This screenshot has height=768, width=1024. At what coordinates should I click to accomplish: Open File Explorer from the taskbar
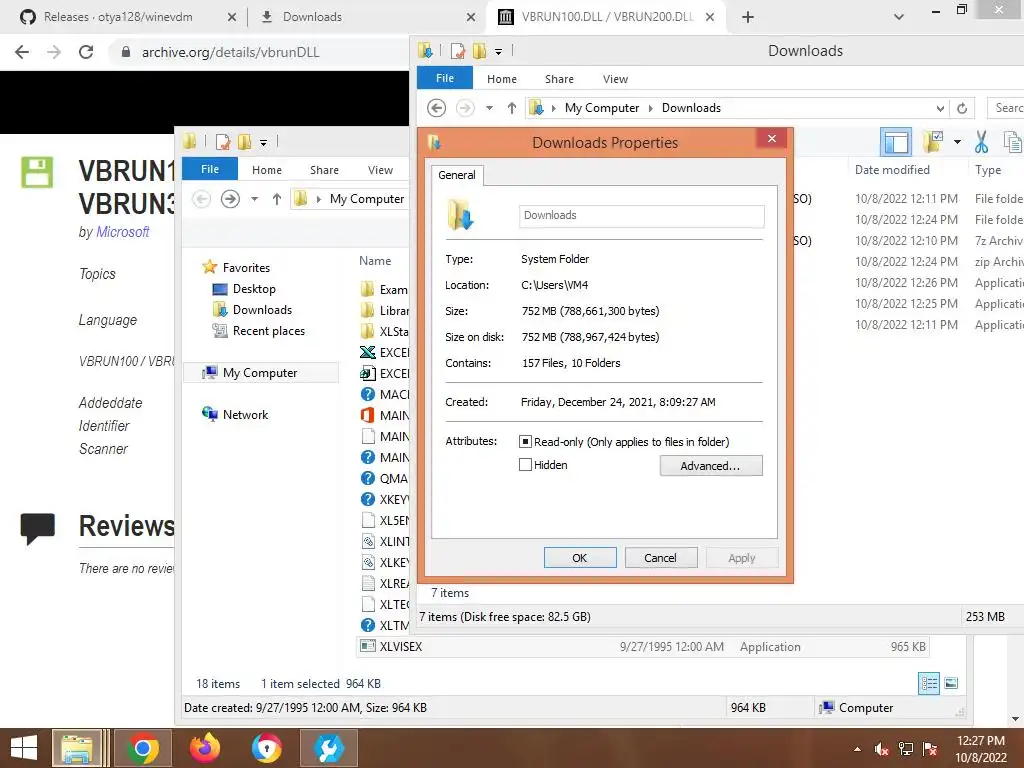[77, 748]
